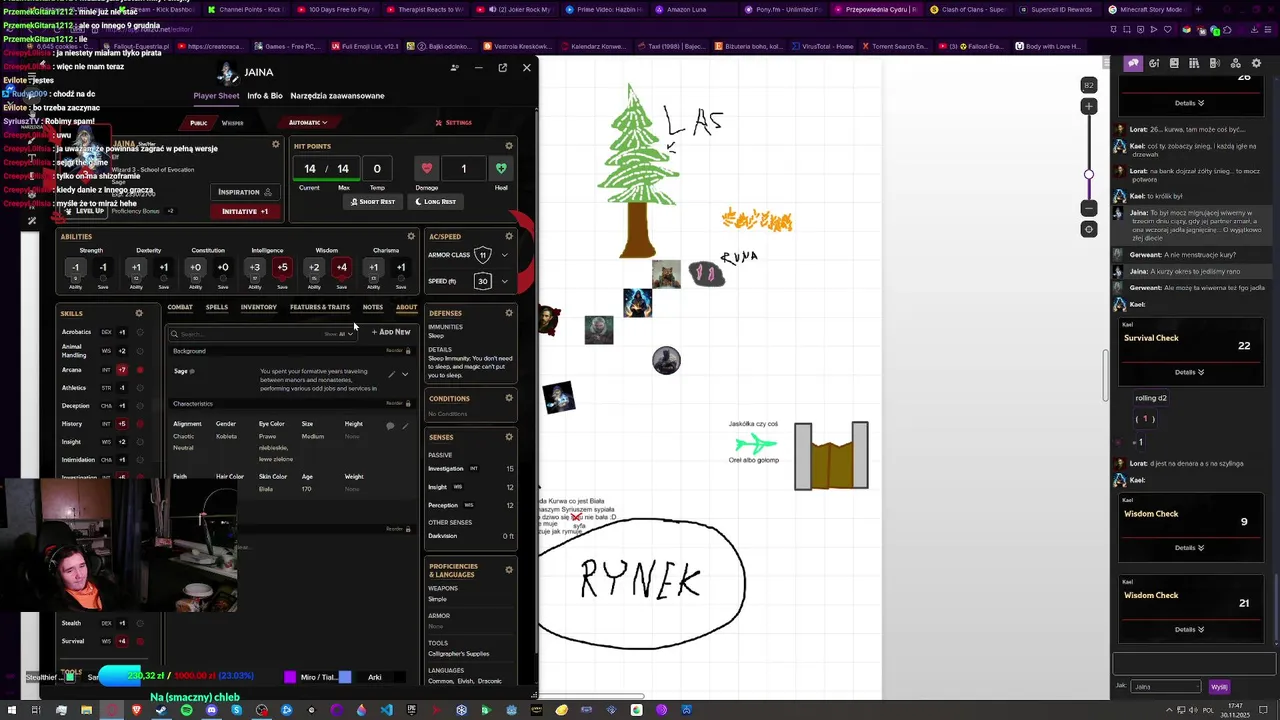Screen dimensions: 1280x720
Task: Toggle Arcana skill proficiency circle
Action: coord(139,370)
